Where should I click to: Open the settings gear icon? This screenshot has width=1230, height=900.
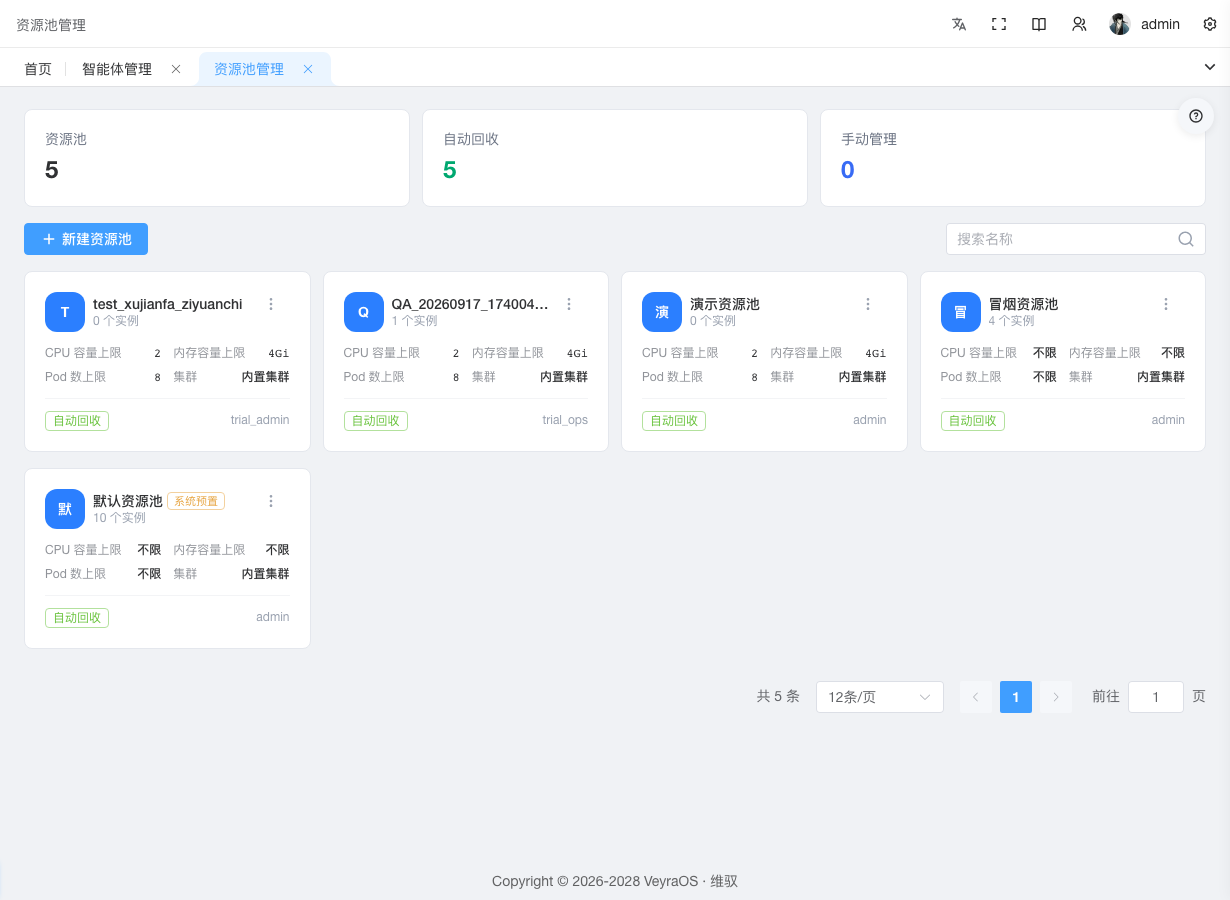[x=1210, y=24]
